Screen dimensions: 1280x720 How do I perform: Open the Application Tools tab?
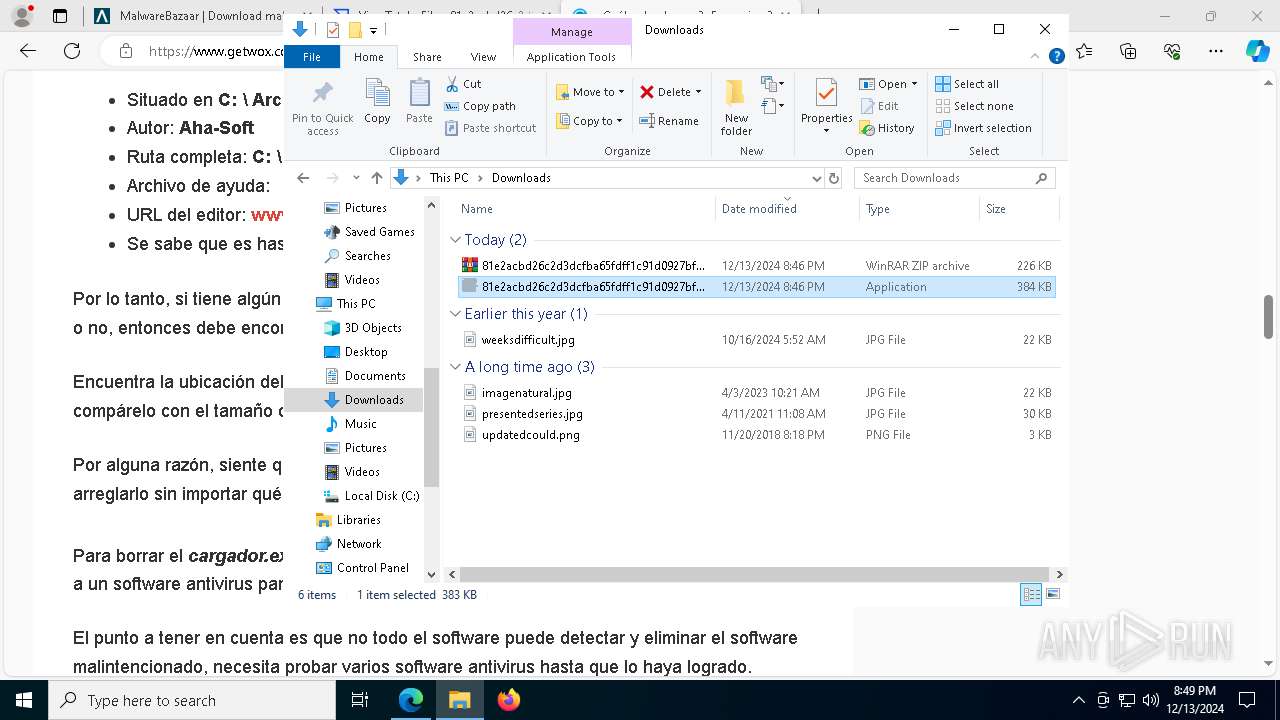(571, 57)
